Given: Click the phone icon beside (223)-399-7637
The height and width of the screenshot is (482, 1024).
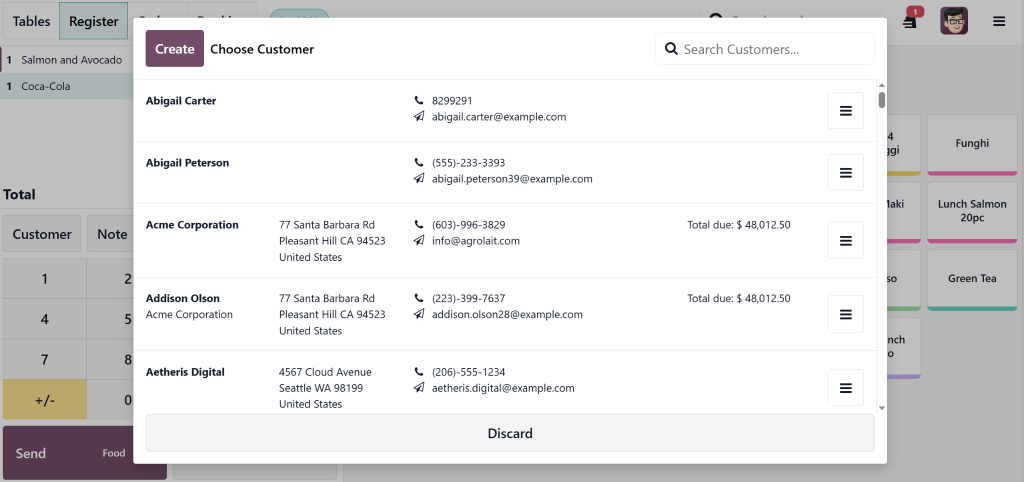Looking at the screenshot, I should [419, 298].
